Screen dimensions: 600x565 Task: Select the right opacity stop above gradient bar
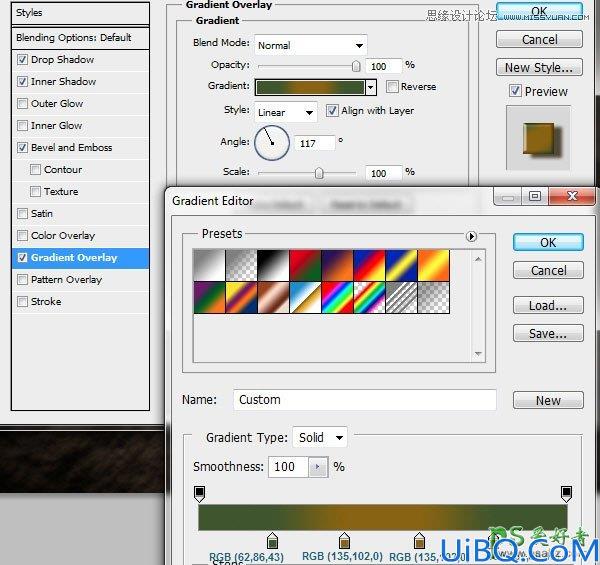coord(566,494)
